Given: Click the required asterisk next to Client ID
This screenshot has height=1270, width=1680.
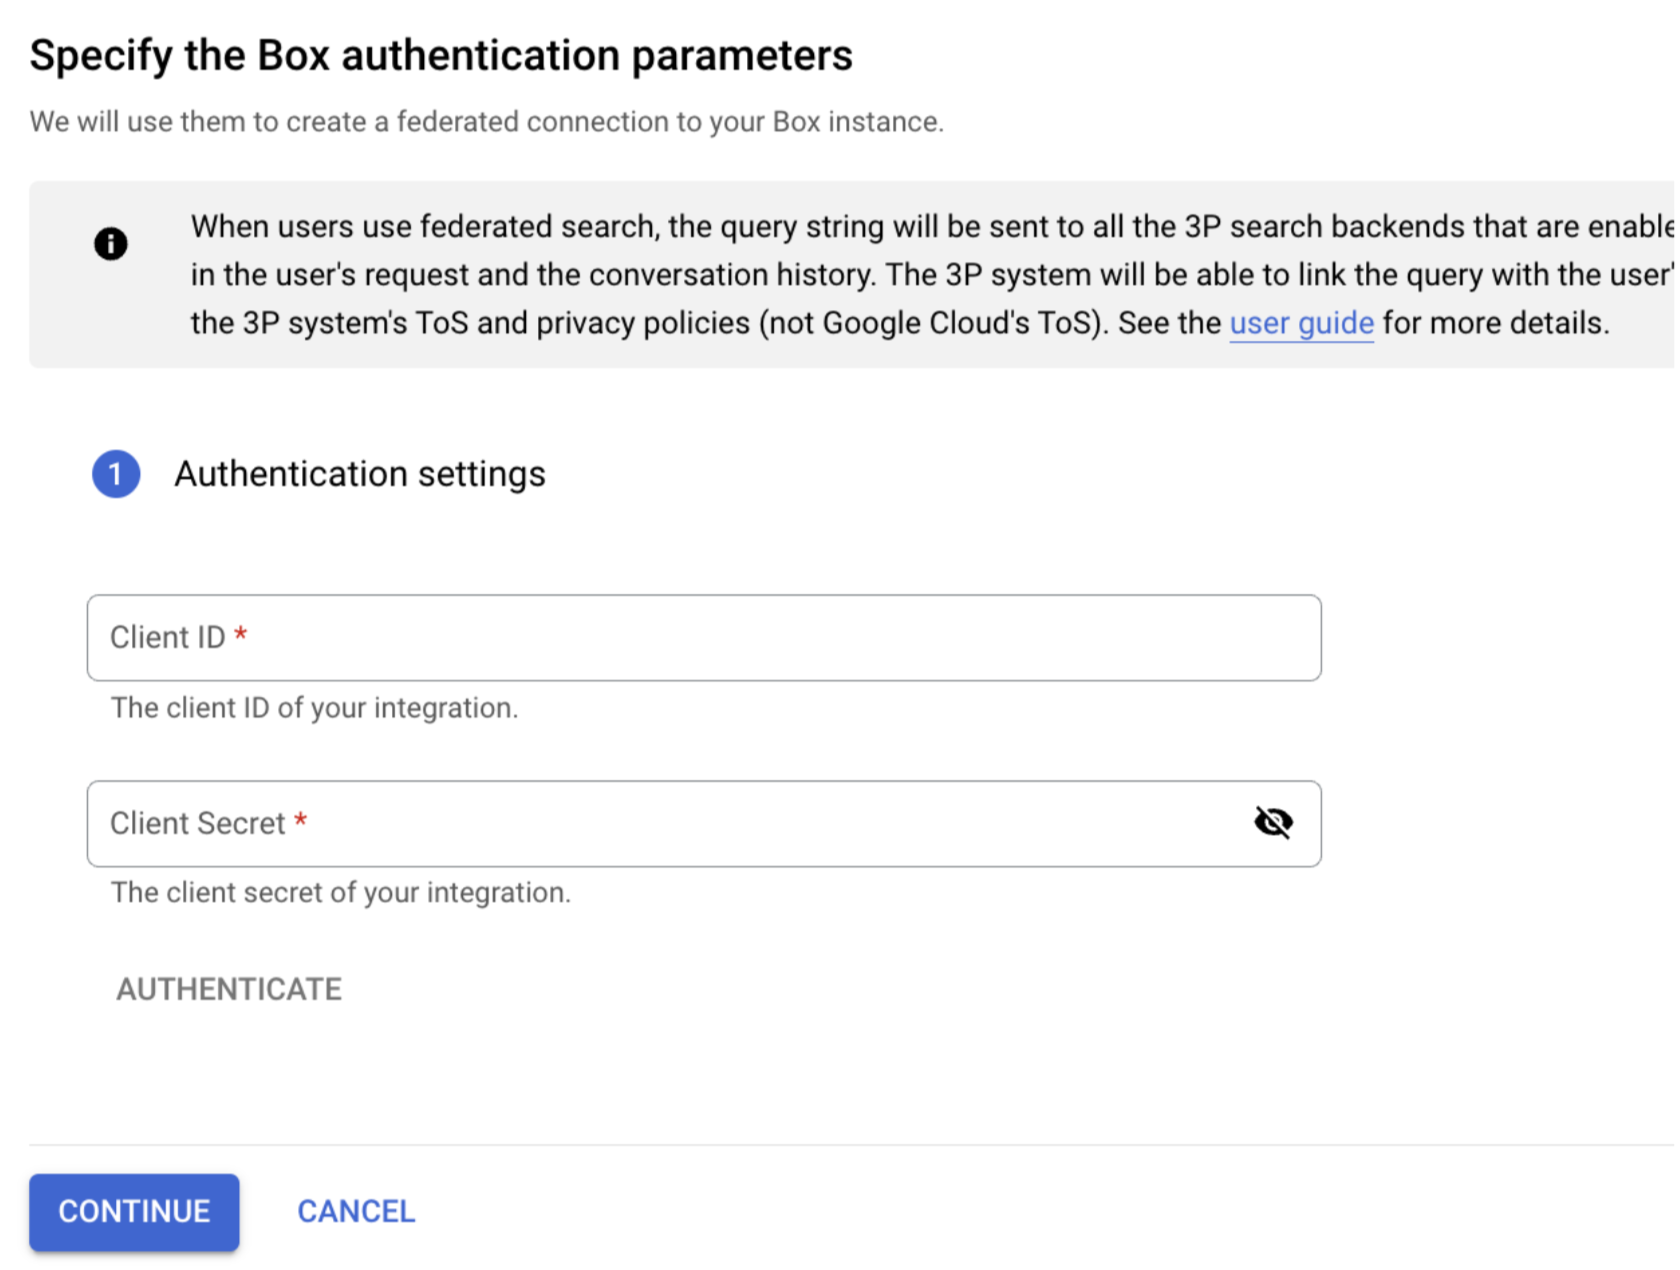Looking at the screenshot, I should (x=240, y=632).
